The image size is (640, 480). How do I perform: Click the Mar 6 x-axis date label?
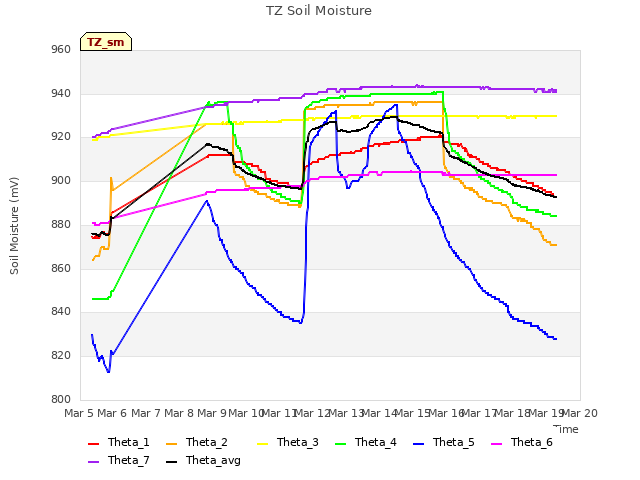(112, 413)
